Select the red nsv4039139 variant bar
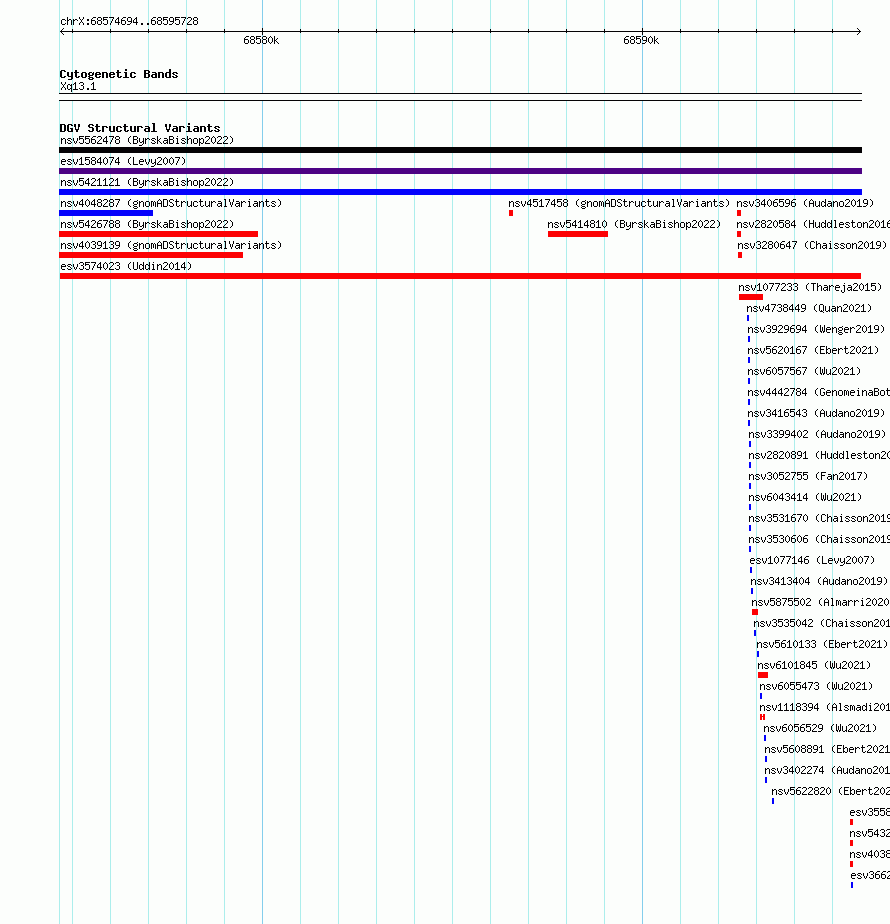890x924 pixels. coord(151,255)
